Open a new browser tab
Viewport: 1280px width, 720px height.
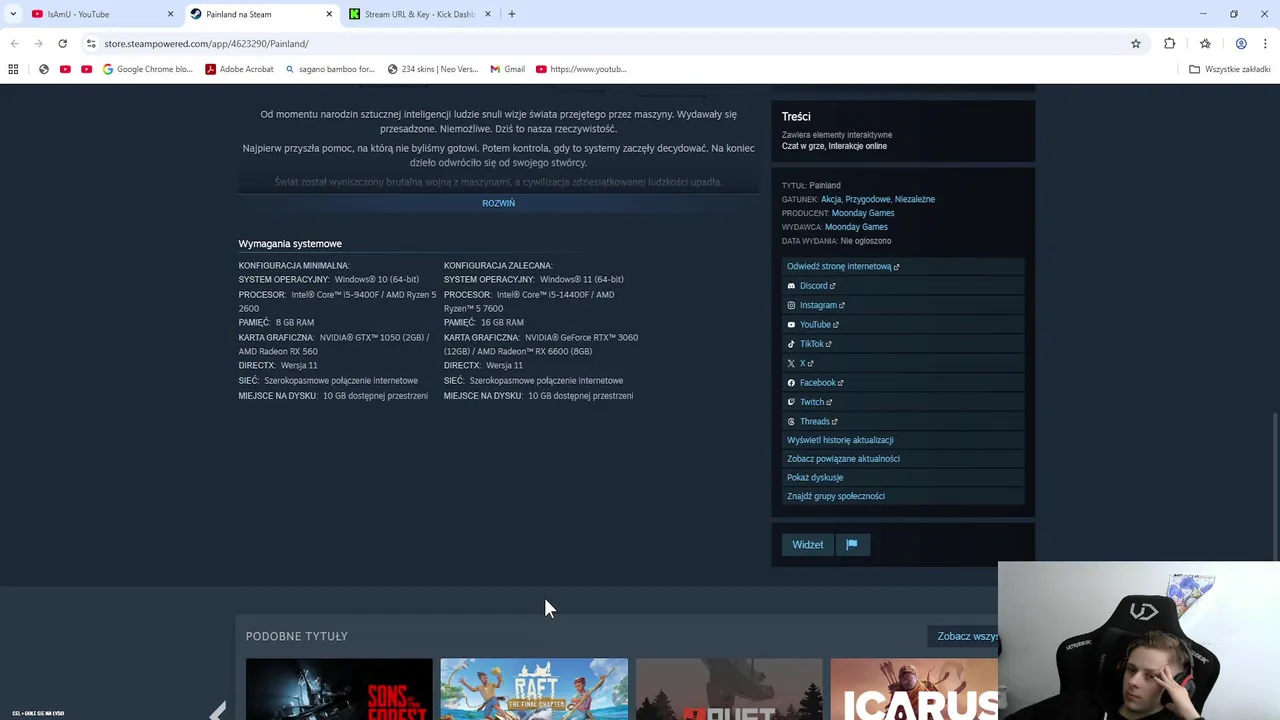pos(511,14)
